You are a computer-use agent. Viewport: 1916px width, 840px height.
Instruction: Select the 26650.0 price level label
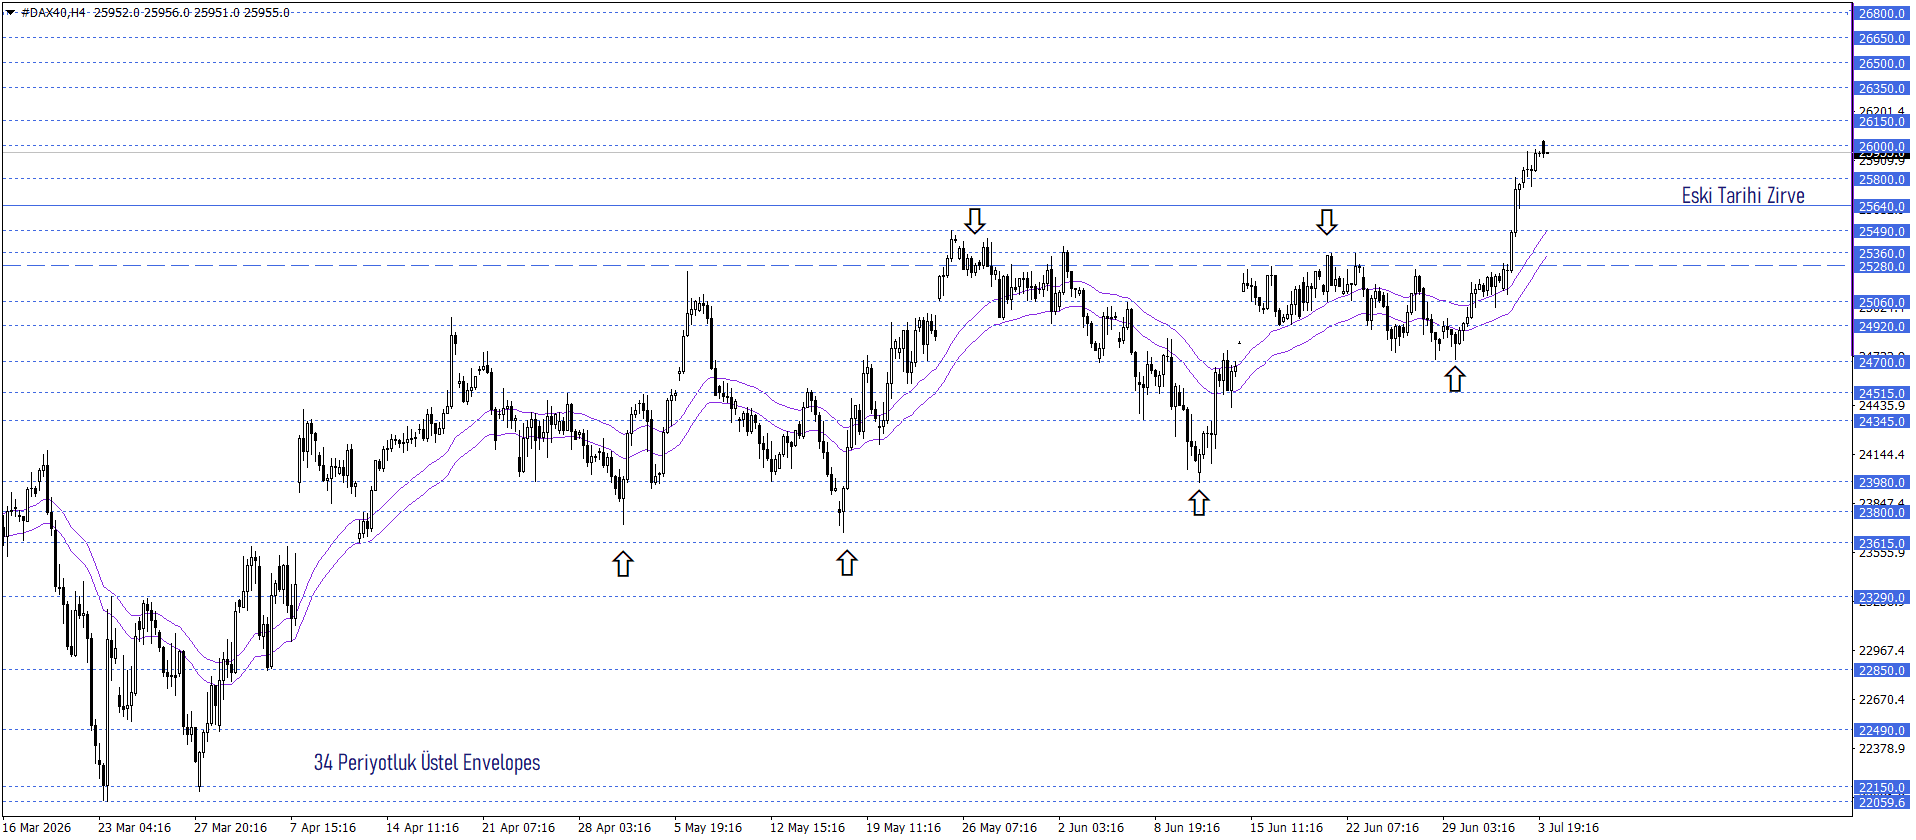[1881, 38]
